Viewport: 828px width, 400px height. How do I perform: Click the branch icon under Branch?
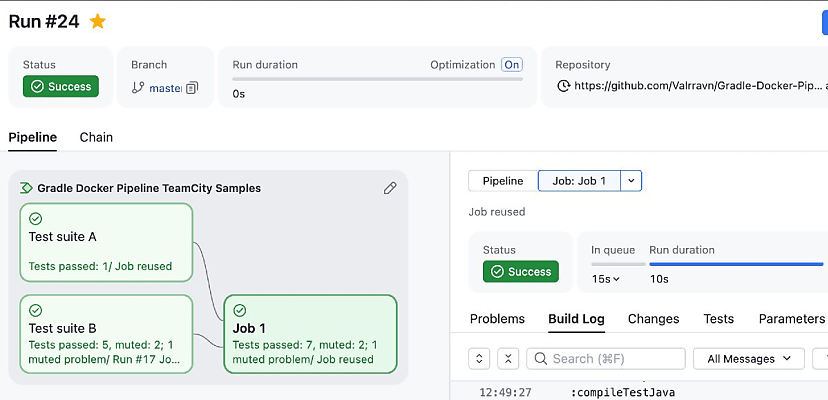tap(138, 88)
